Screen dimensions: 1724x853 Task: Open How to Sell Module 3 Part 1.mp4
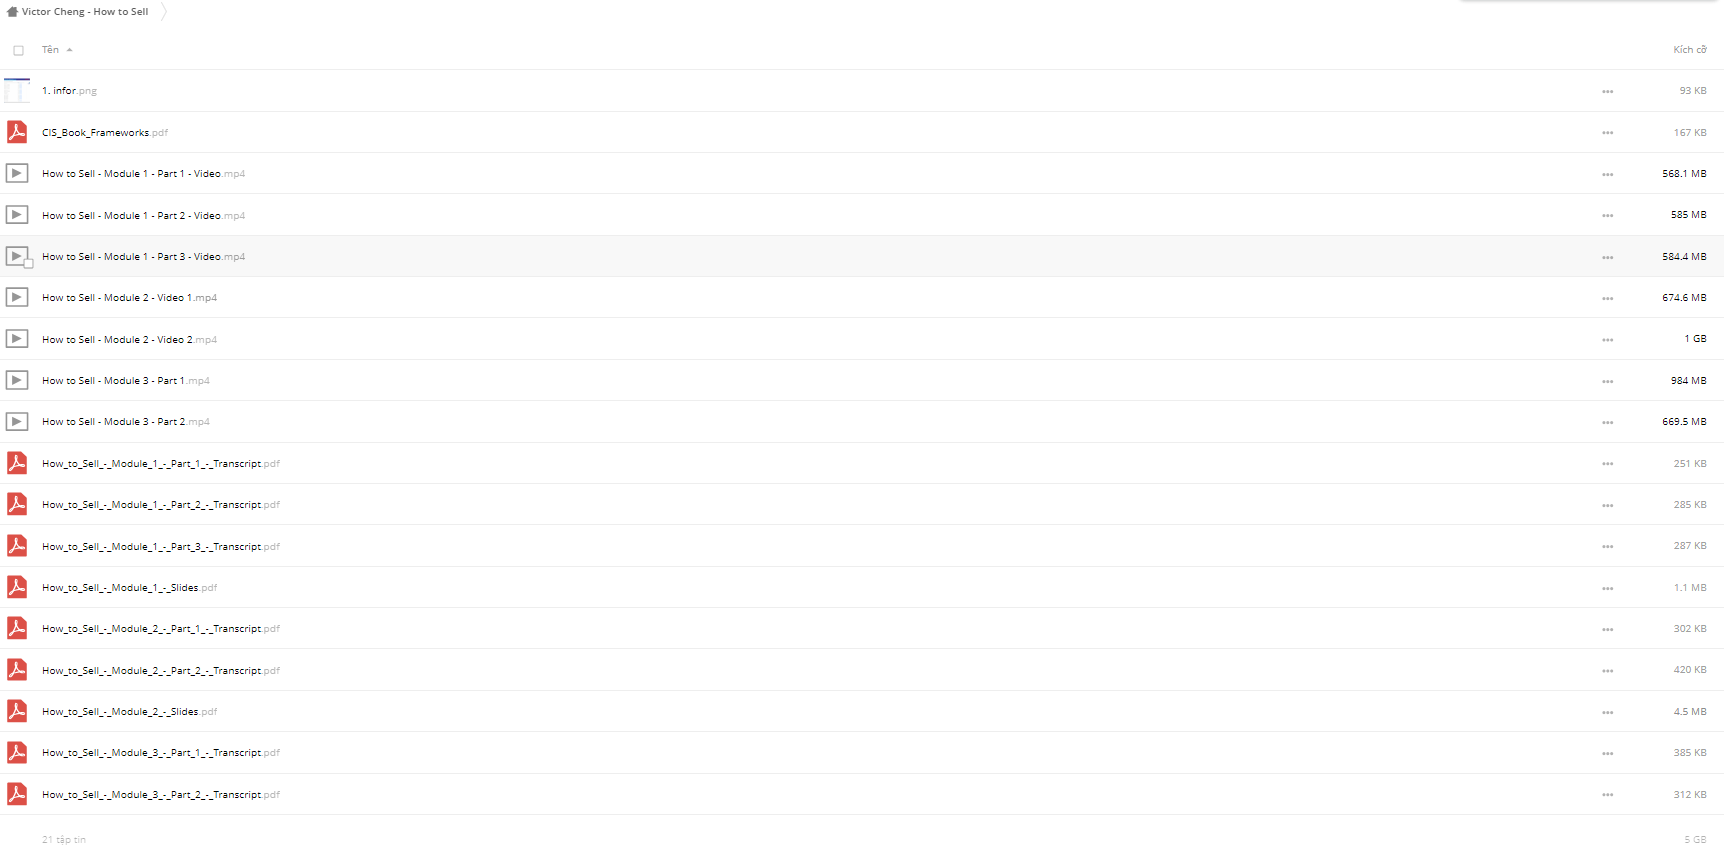pos(126,381)
